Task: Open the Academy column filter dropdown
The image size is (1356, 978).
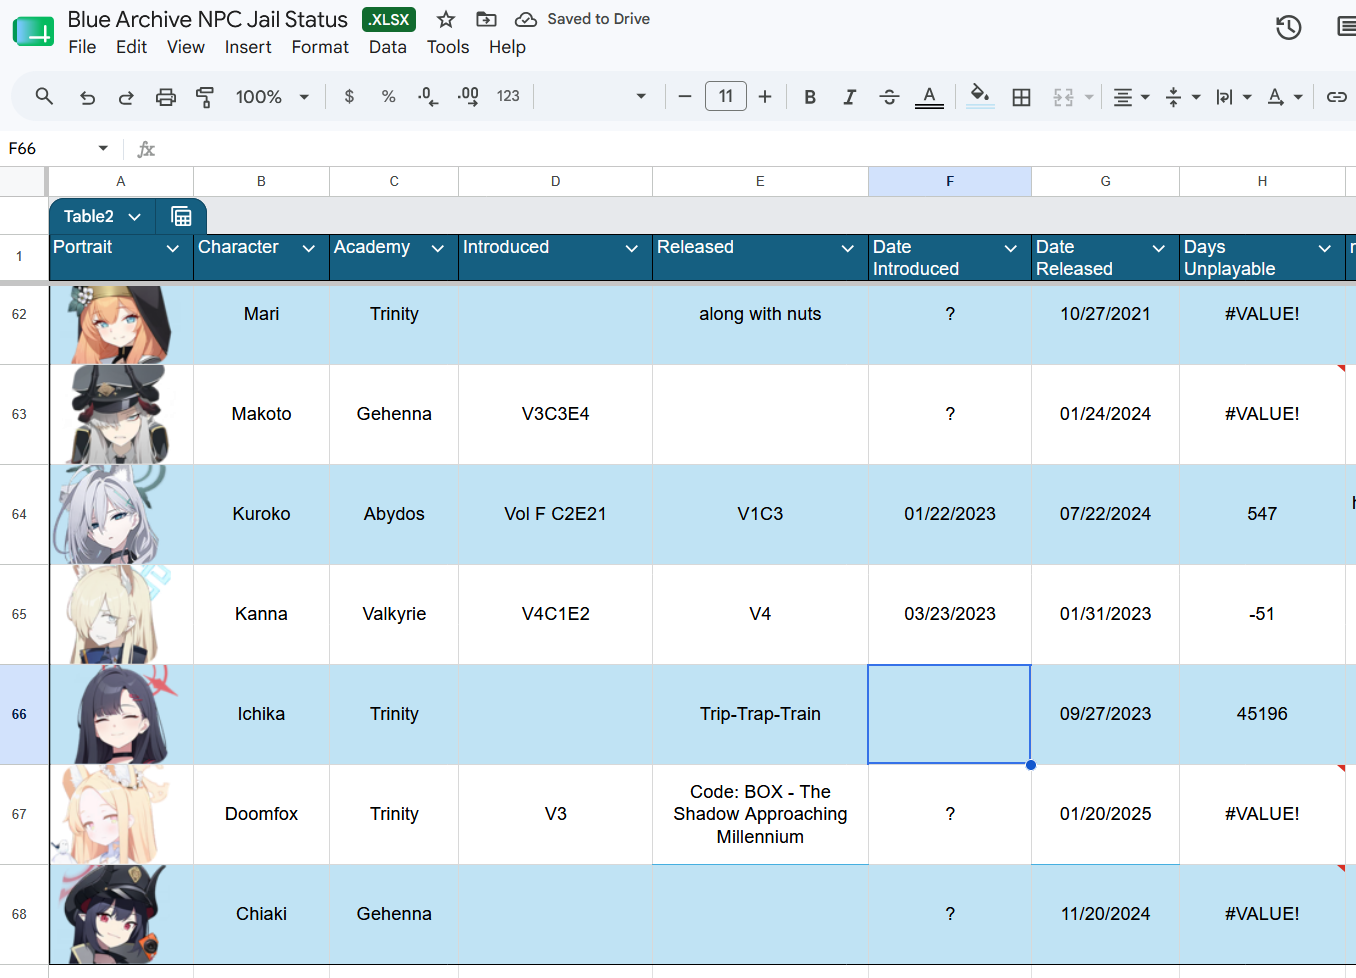Action: [438, 248]
